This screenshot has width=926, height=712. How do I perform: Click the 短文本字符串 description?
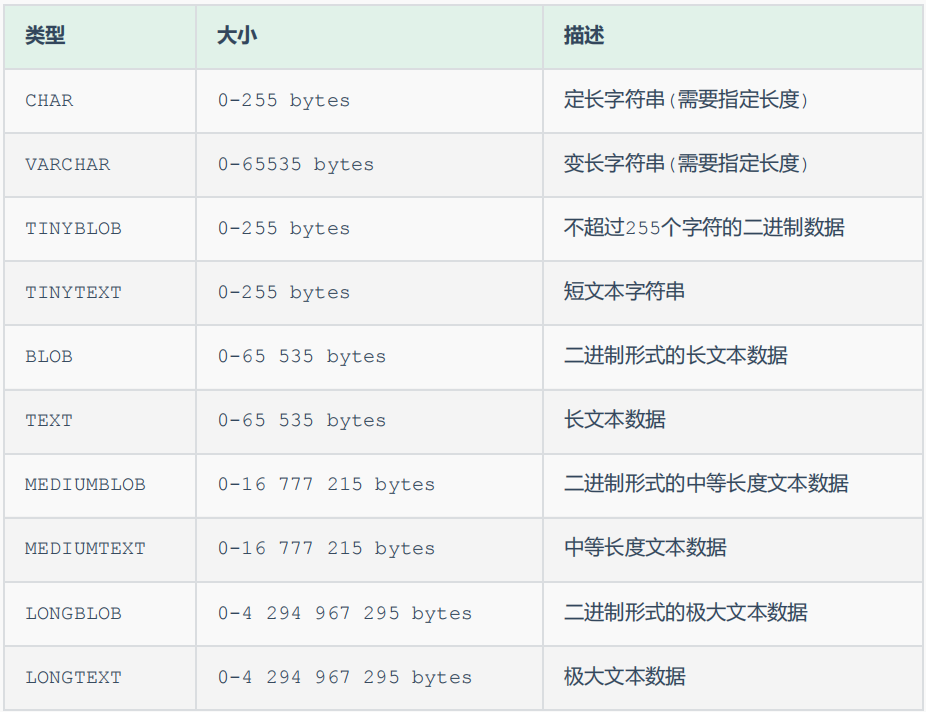624,293
